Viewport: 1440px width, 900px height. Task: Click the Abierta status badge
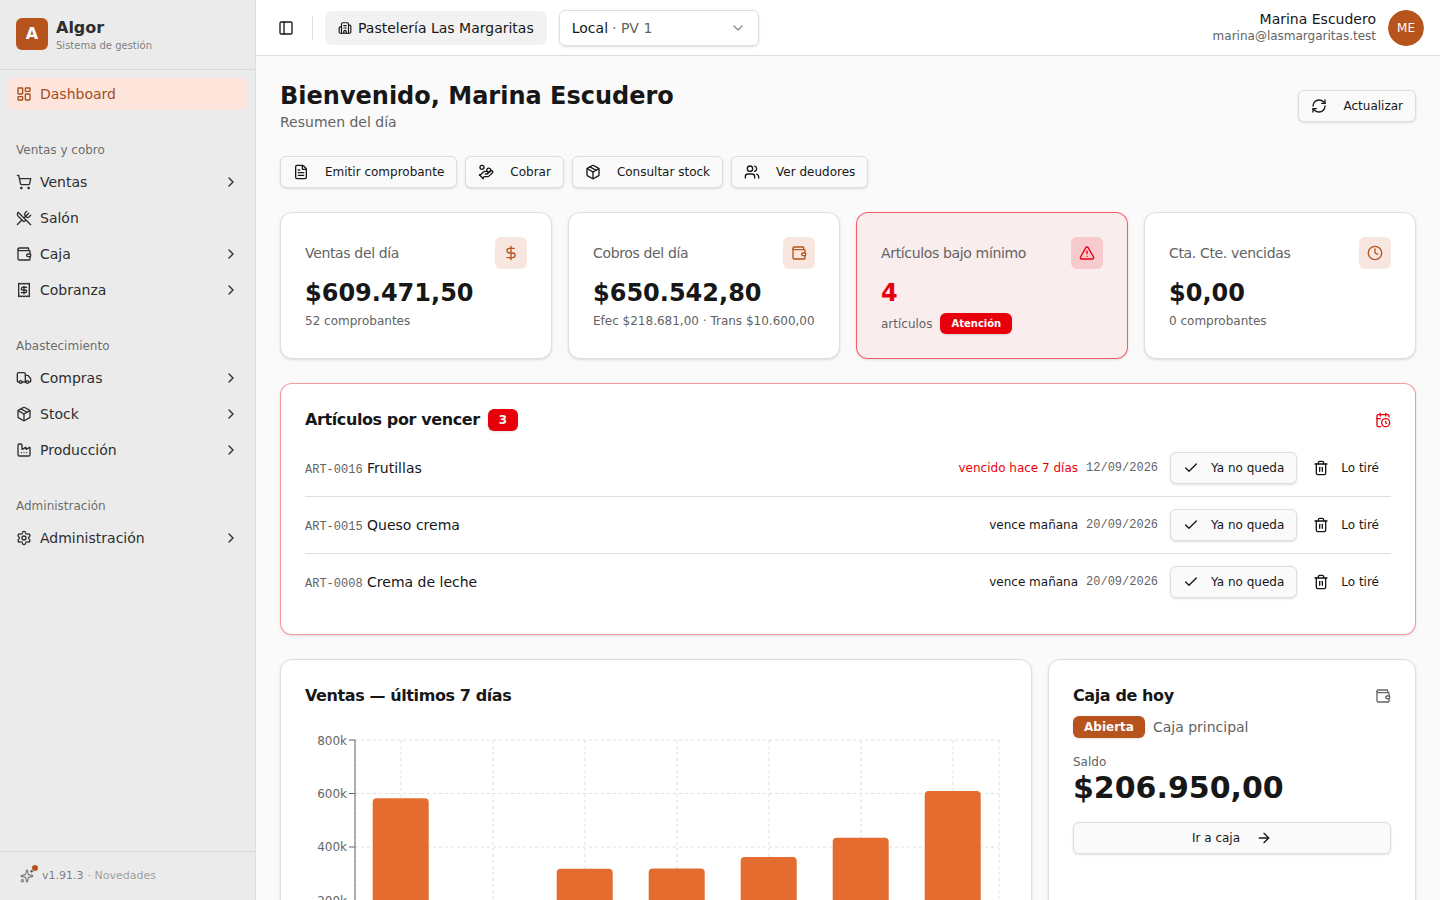[x=1109, y=727]
